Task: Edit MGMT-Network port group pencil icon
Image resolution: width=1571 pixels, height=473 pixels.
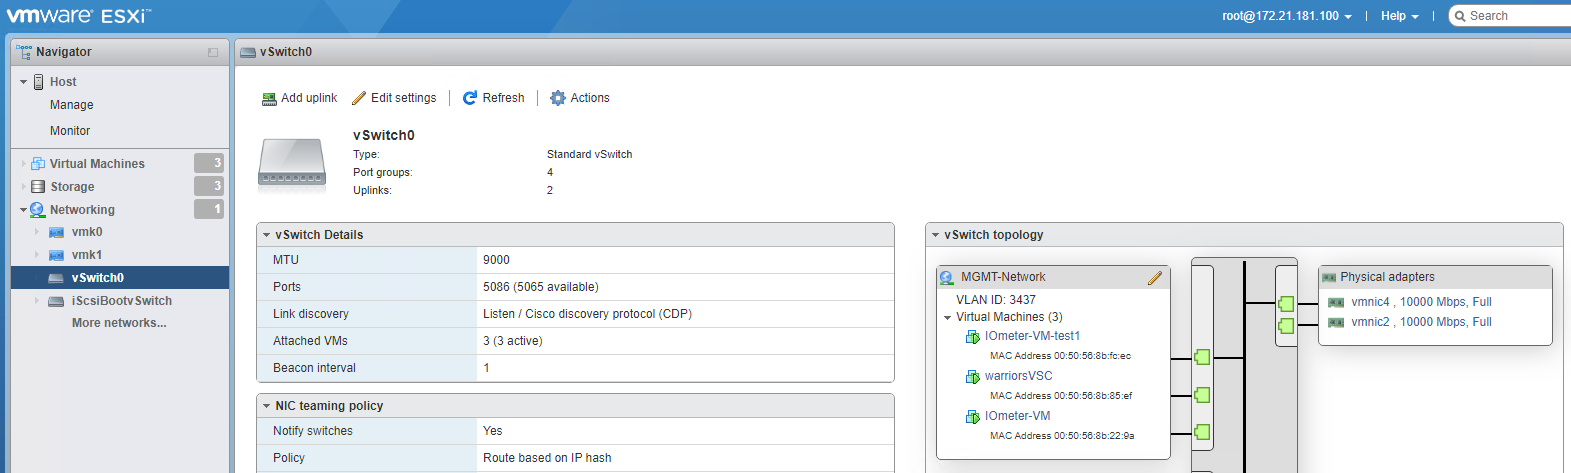Action: [x=1155, y=278]
